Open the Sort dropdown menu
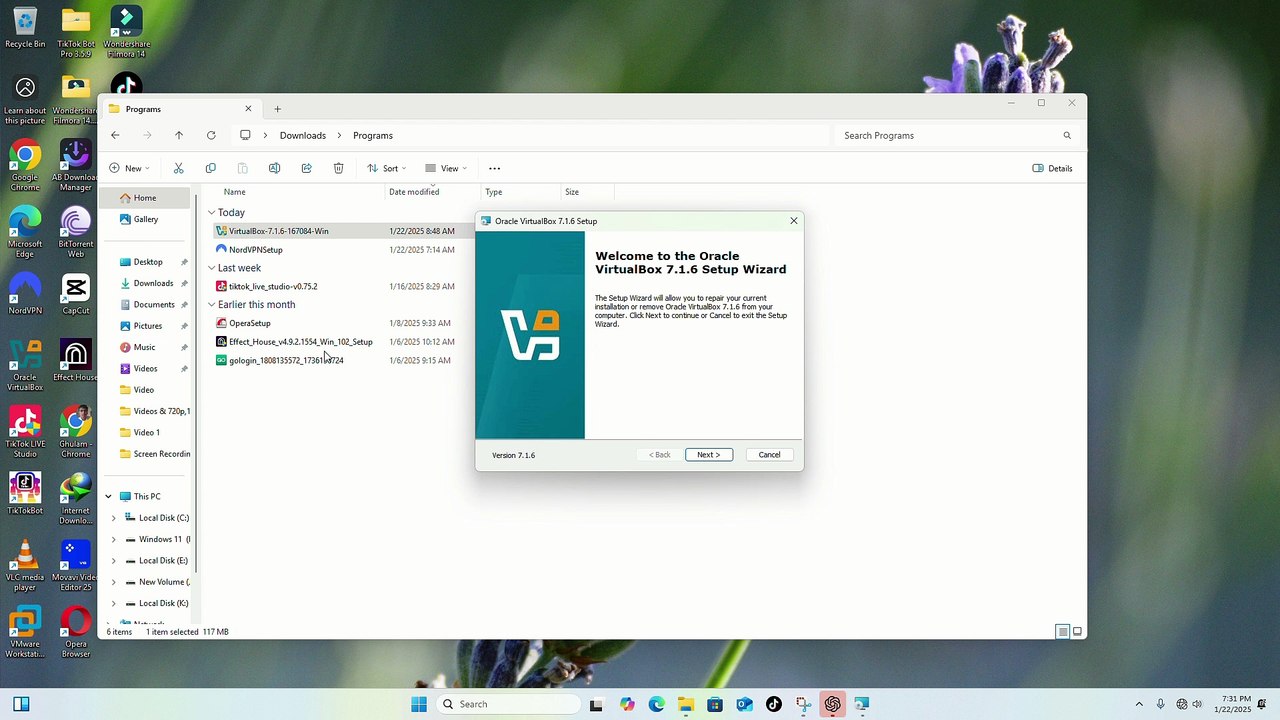 click(387, 168)
